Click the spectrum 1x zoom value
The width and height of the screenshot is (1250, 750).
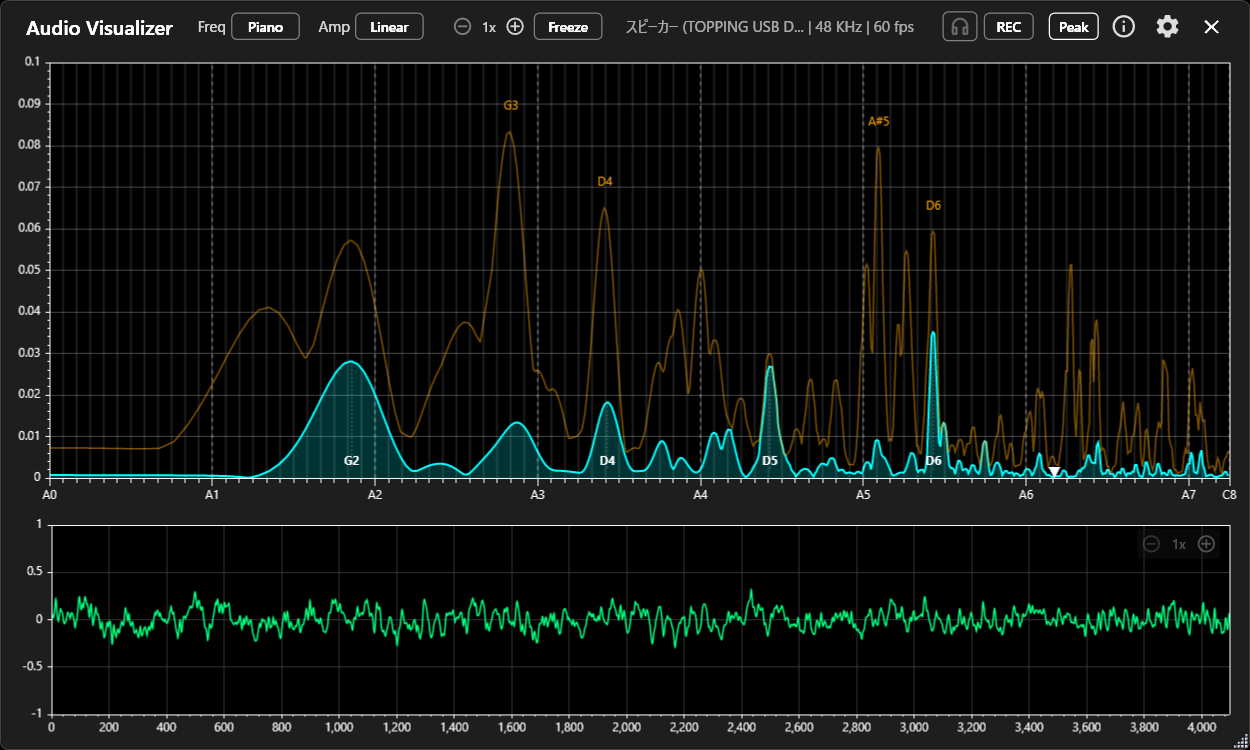tap(489, 27)
